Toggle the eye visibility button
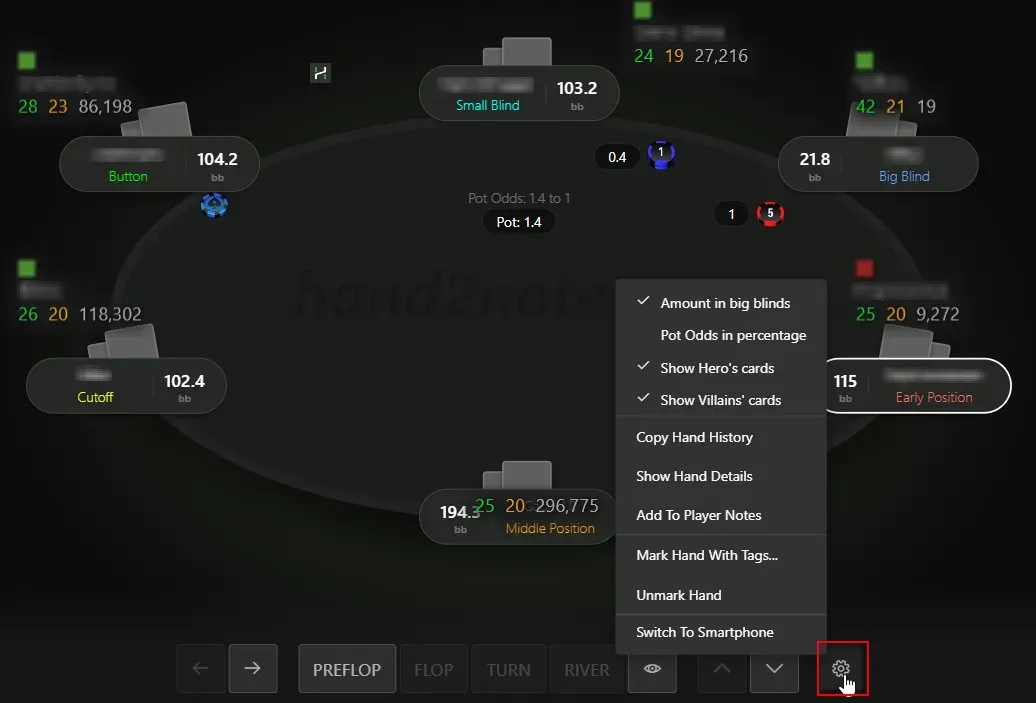This screenshot has height=703, width=1036. pos(652,668)
